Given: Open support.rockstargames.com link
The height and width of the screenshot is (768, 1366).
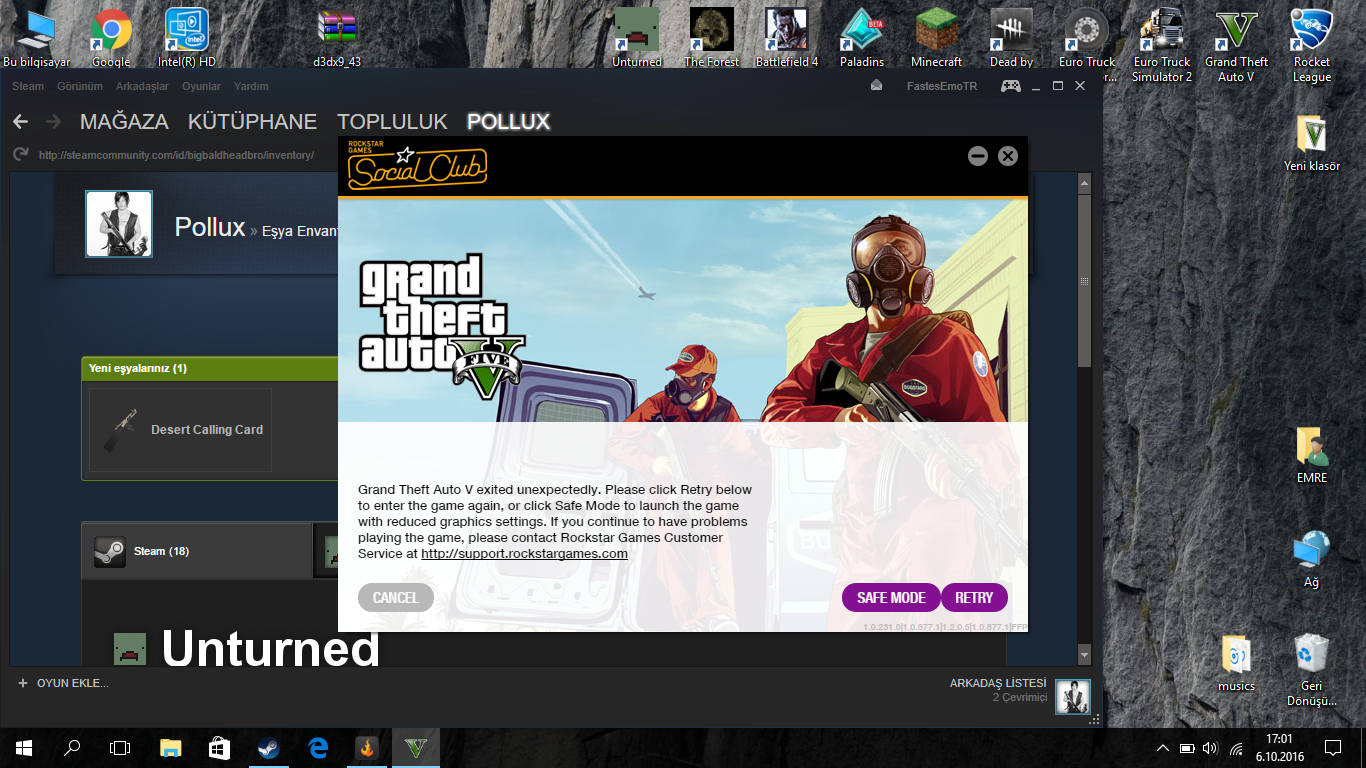Looking at the screenshot, I should point(524,554).
